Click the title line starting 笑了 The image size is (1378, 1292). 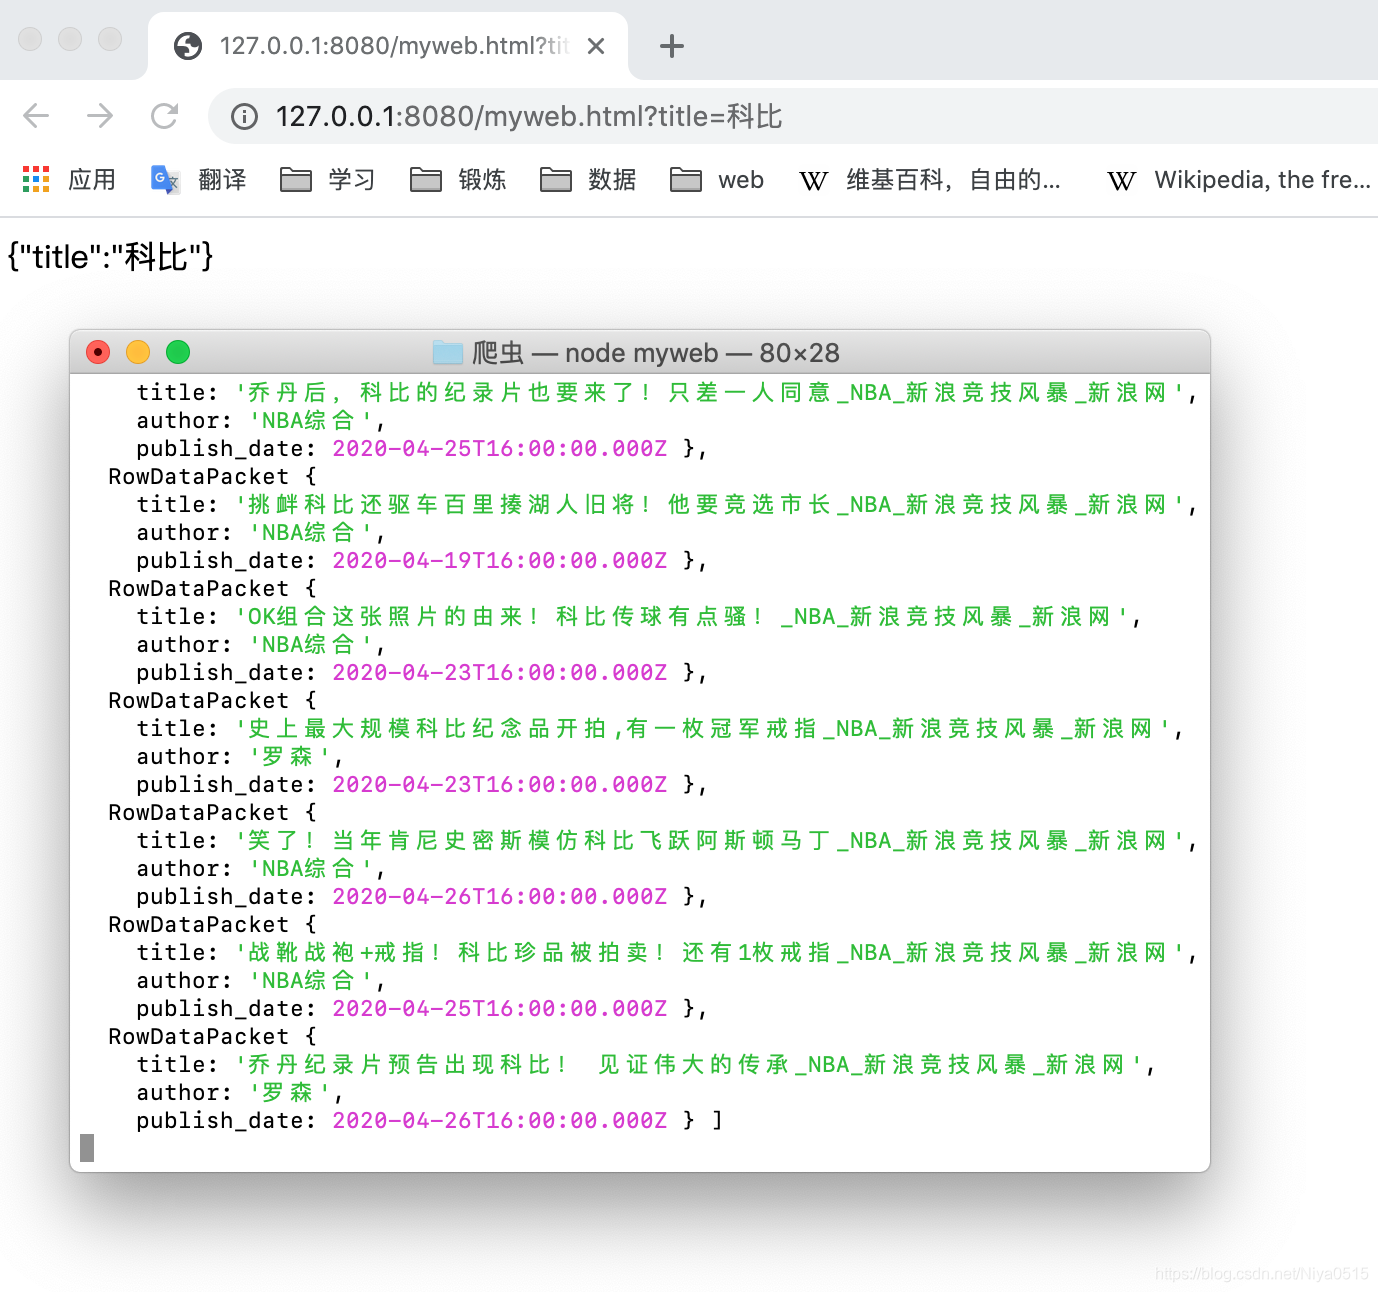point(667,841)
